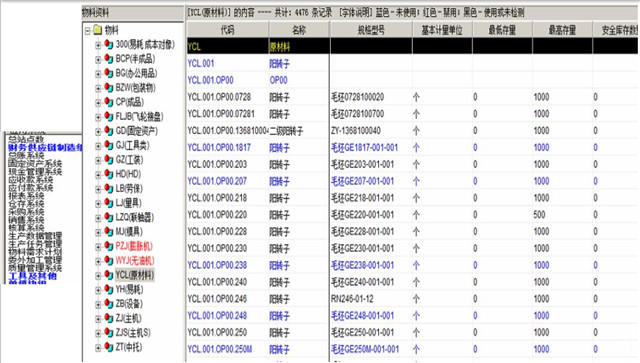
Task: Click the 代码 column header
Action: pyautogui.click(x=227, y=30)
